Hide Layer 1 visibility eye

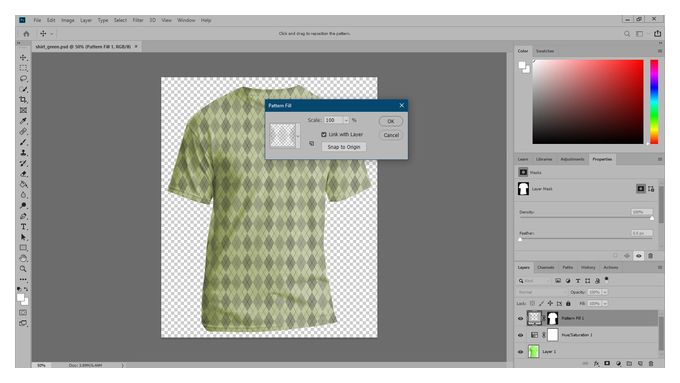520,352
